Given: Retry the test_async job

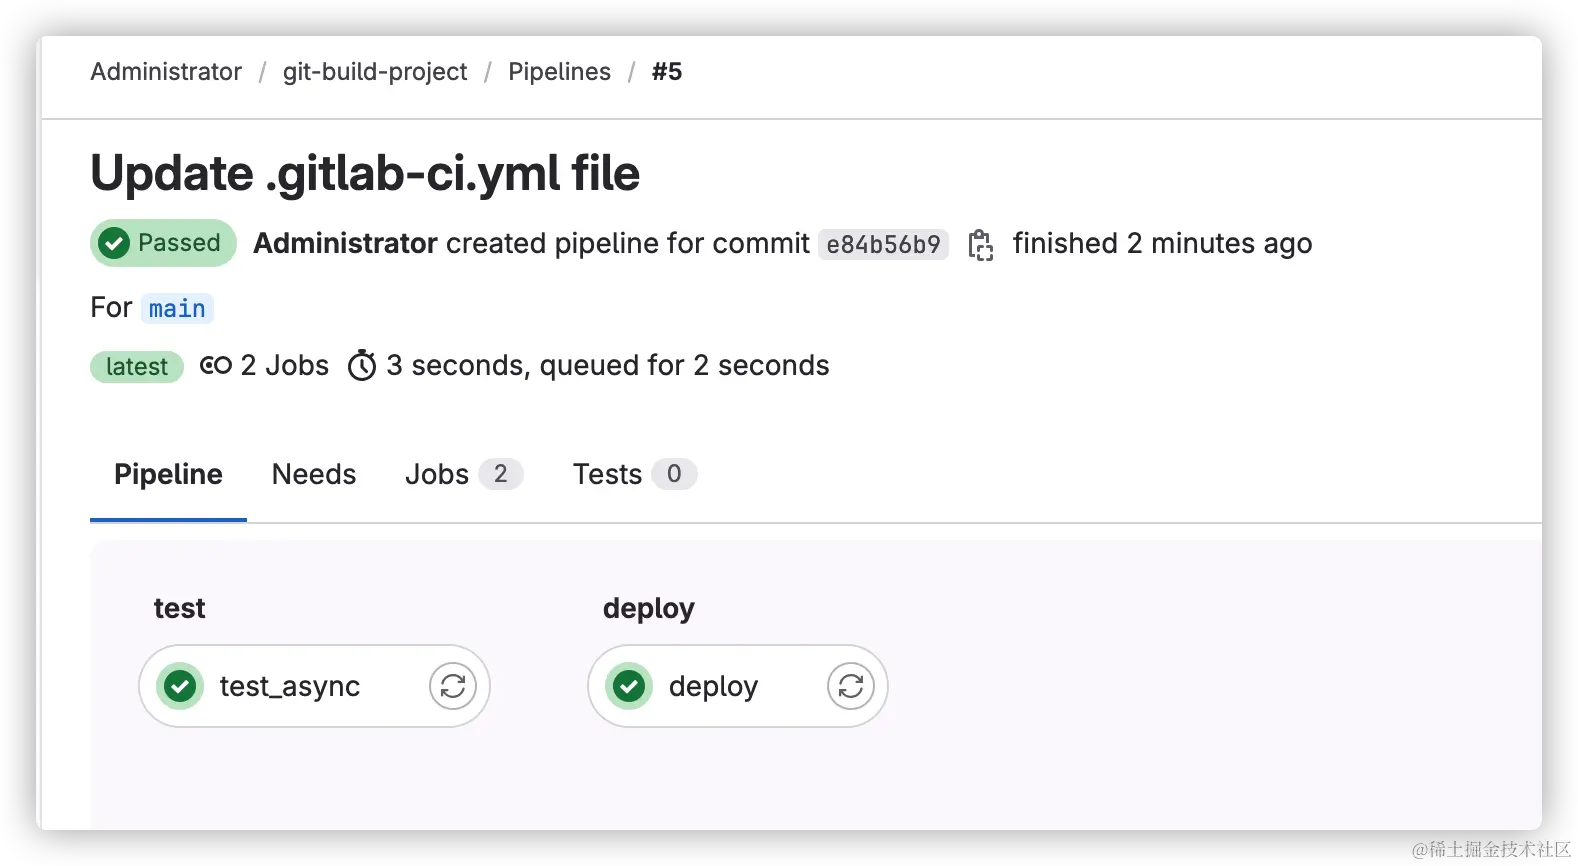Looking at the screenshot, I should tap(453, 686).
